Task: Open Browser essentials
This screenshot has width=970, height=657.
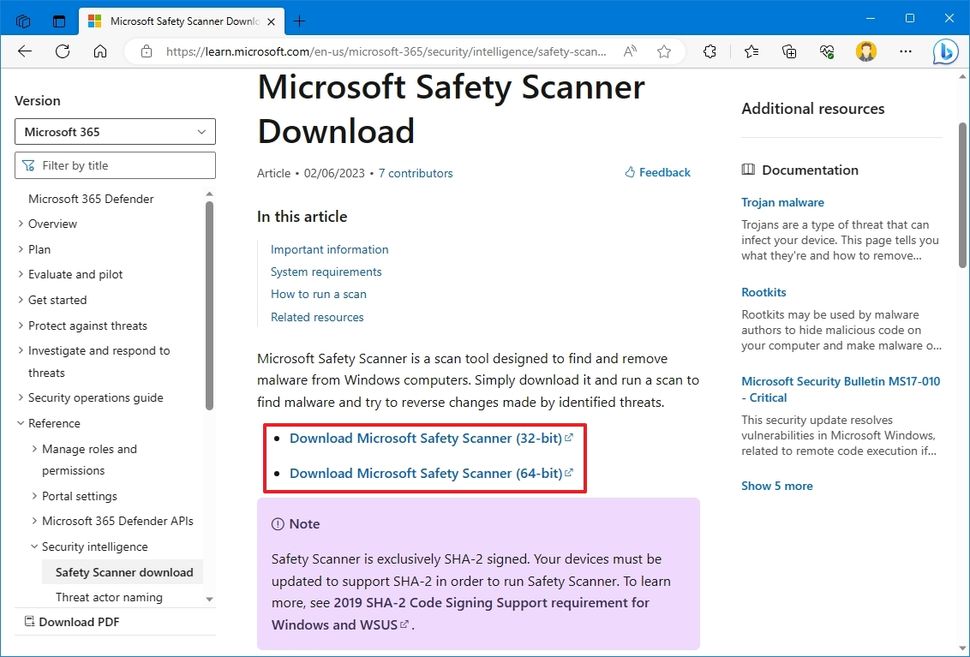Action: [x=826, y=51]
